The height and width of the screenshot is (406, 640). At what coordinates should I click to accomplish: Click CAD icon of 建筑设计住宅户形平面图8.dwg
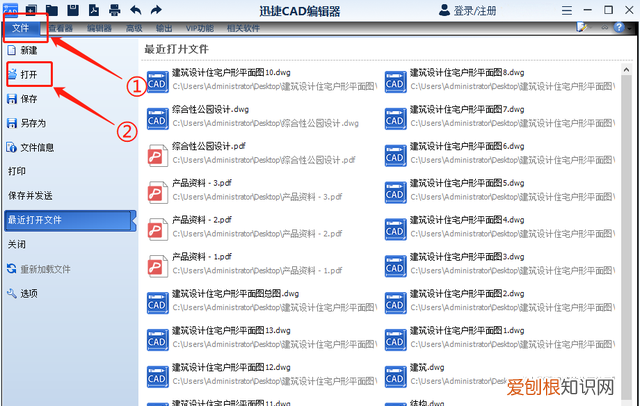point(395,82)
